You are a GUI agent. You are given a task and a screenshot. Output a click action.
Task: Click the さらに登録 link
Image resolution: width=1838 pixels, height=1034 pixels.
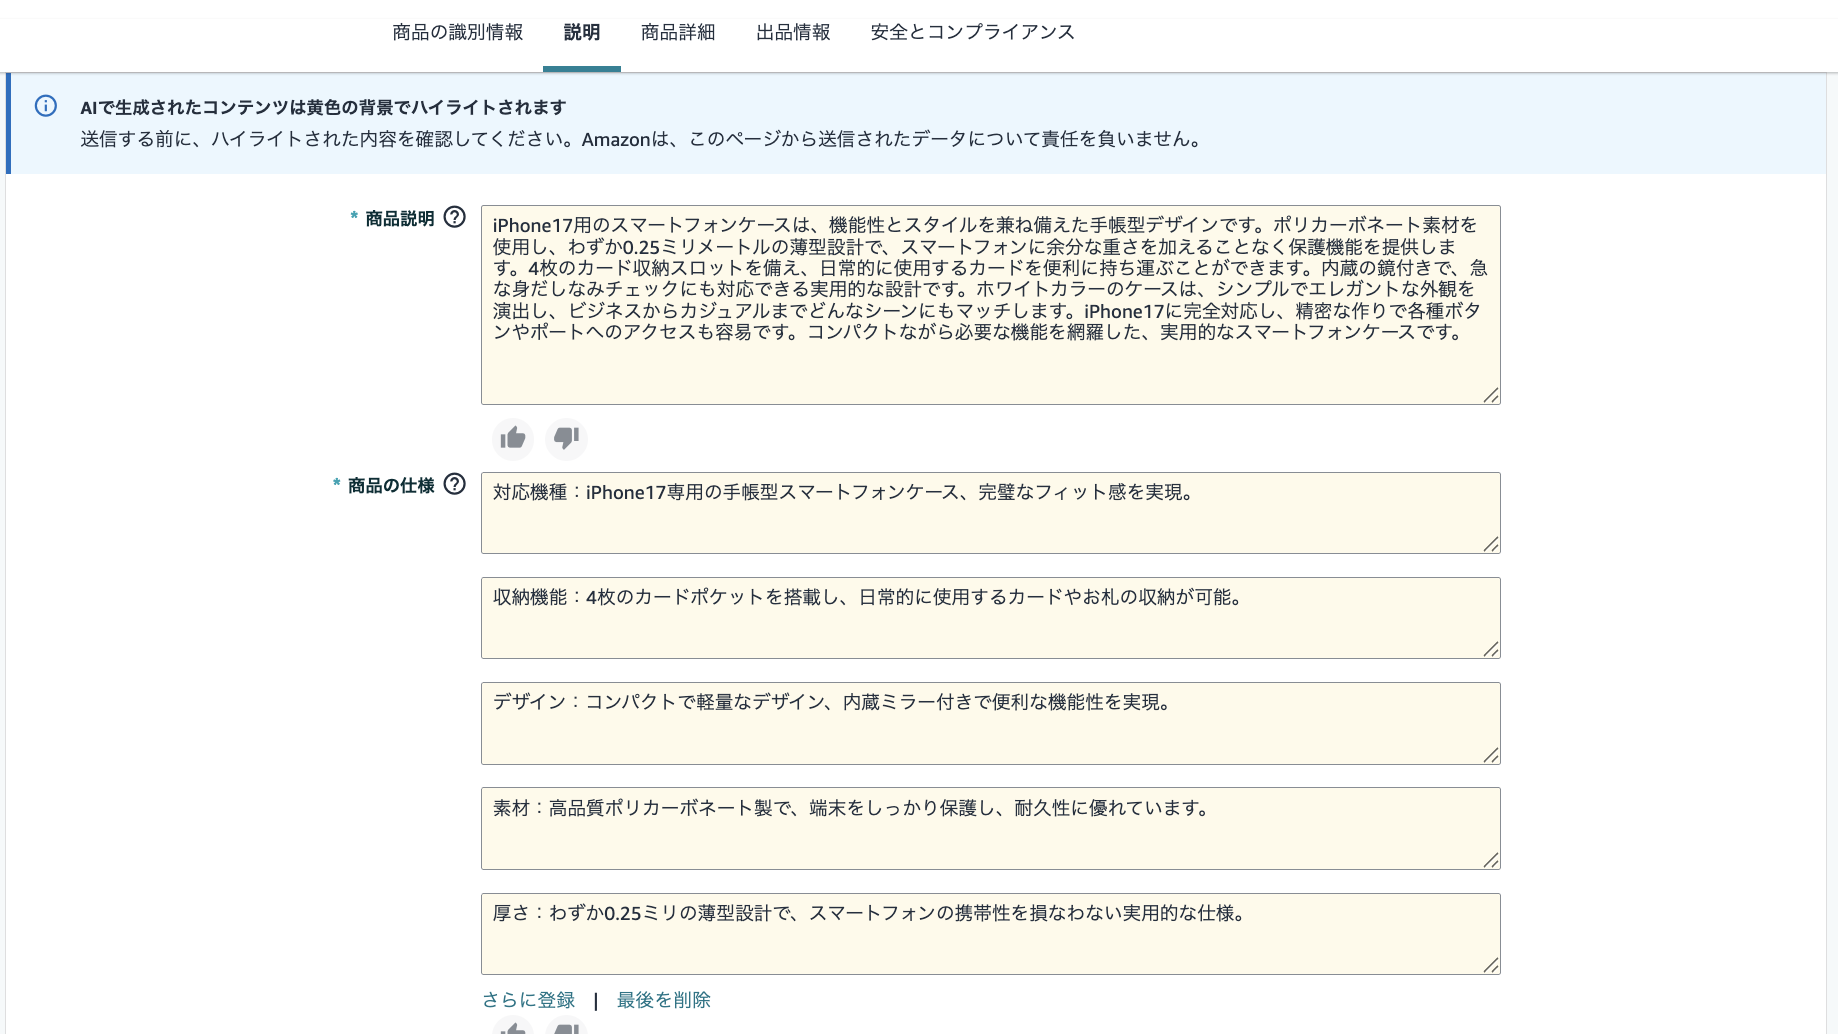point(528,1000)
